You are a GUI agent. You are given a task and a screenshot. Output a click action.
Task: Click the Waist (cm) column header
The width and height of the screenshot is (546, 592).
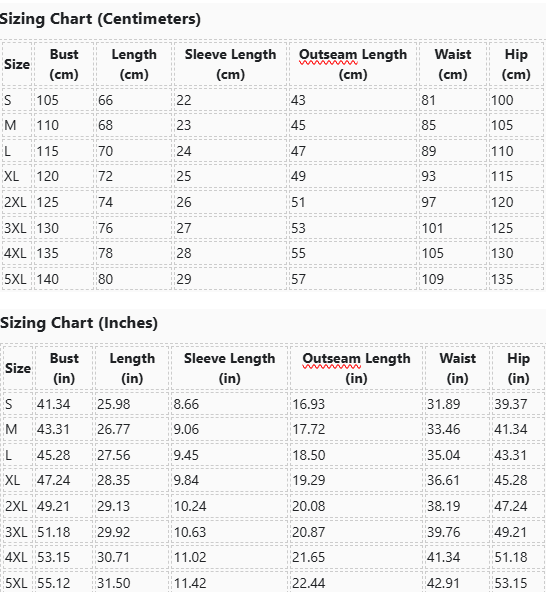[453, 64]
